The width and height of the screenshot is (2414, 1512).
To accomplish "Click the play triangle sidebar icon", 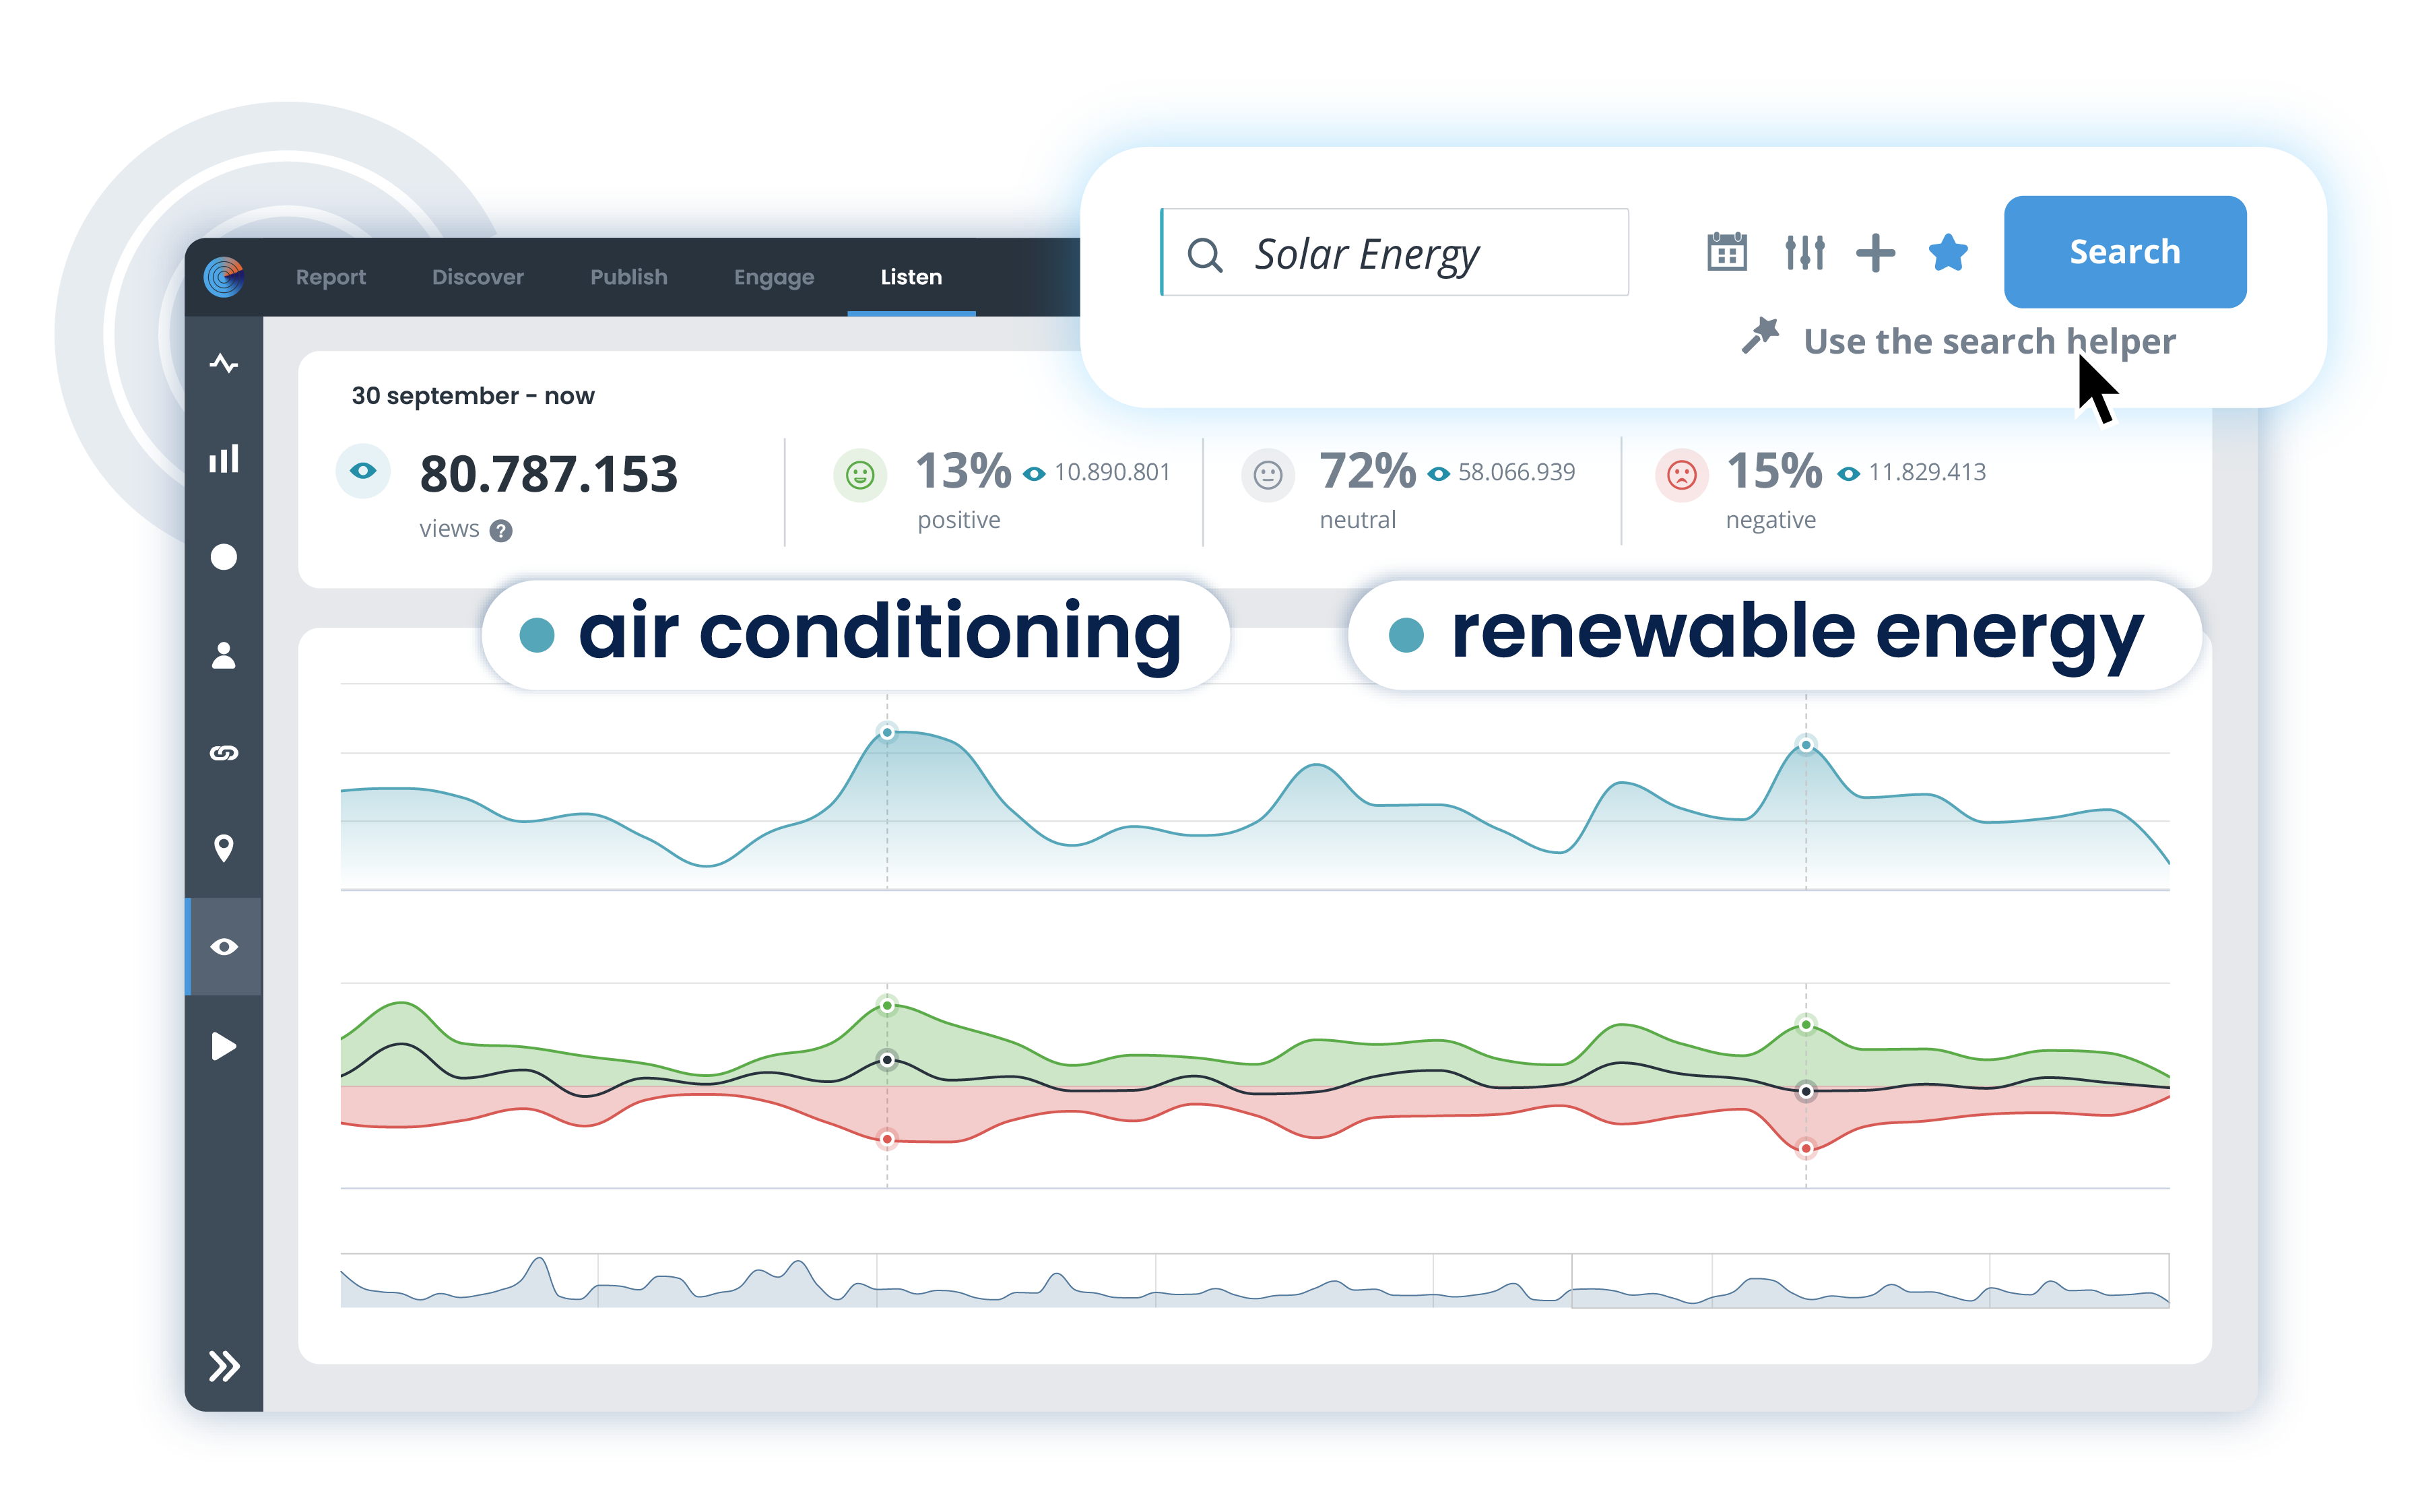I will pyautogui.click(x=223, y=1046).
